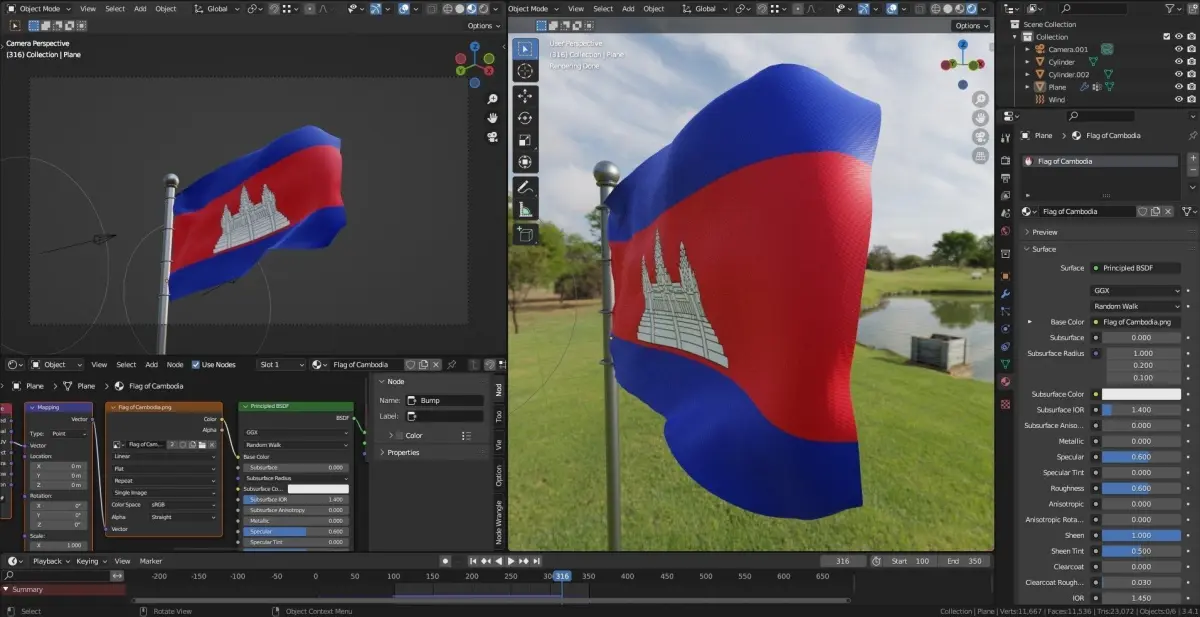Select the Rotate tool in right viewport
The height and width of the screenshot is (617, 1200).
coord(525,118)
